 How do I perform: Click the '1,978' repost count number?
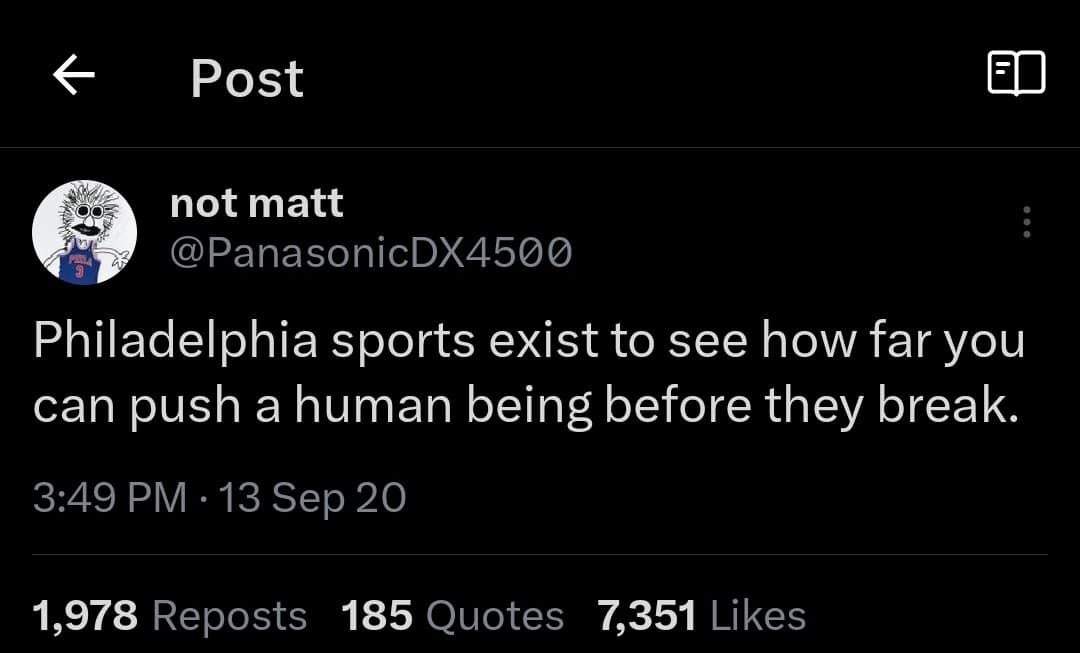pyautogui.click(x=85, y=615)
